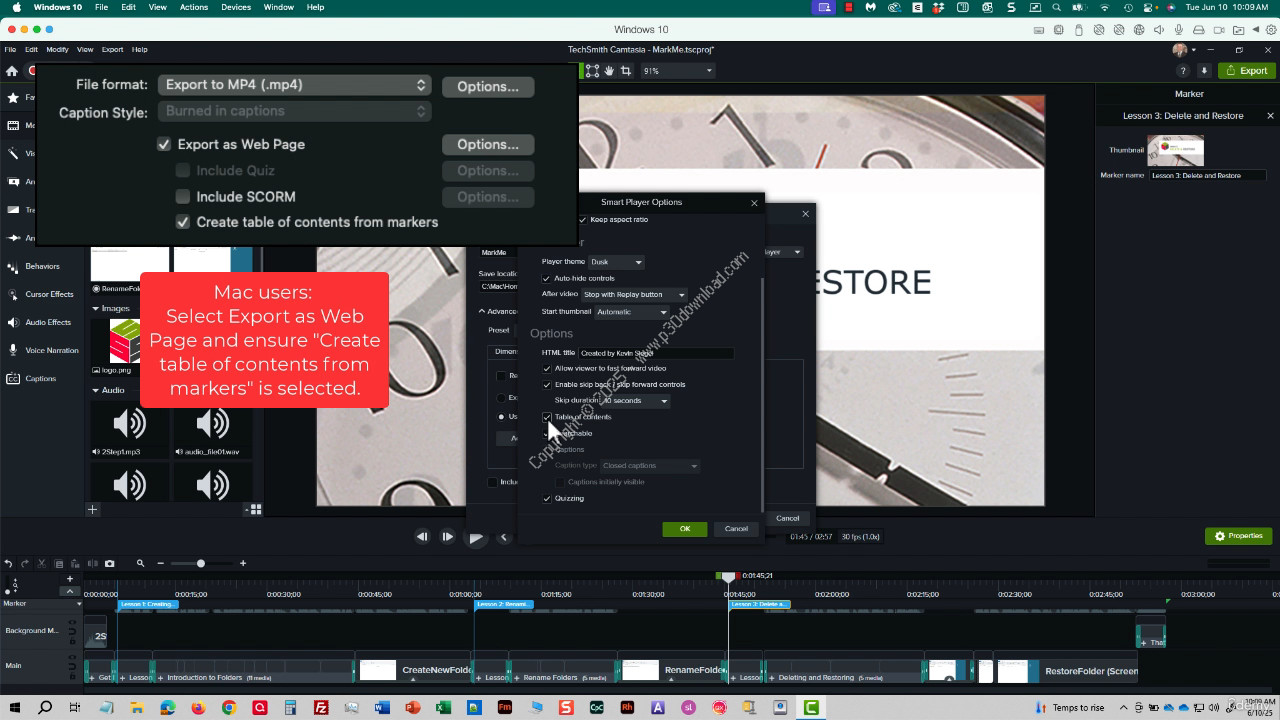The height and width of the screenshot is (720, 1280).
Task: Open the Marker track dropdown arrow
Action: (78, 604)
